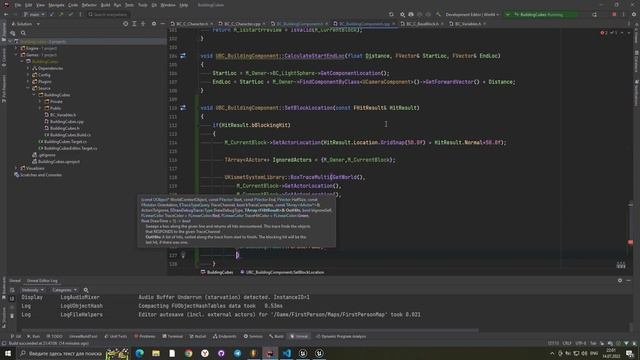Click the BuildingCubes Running run configuration

(540, 14)
